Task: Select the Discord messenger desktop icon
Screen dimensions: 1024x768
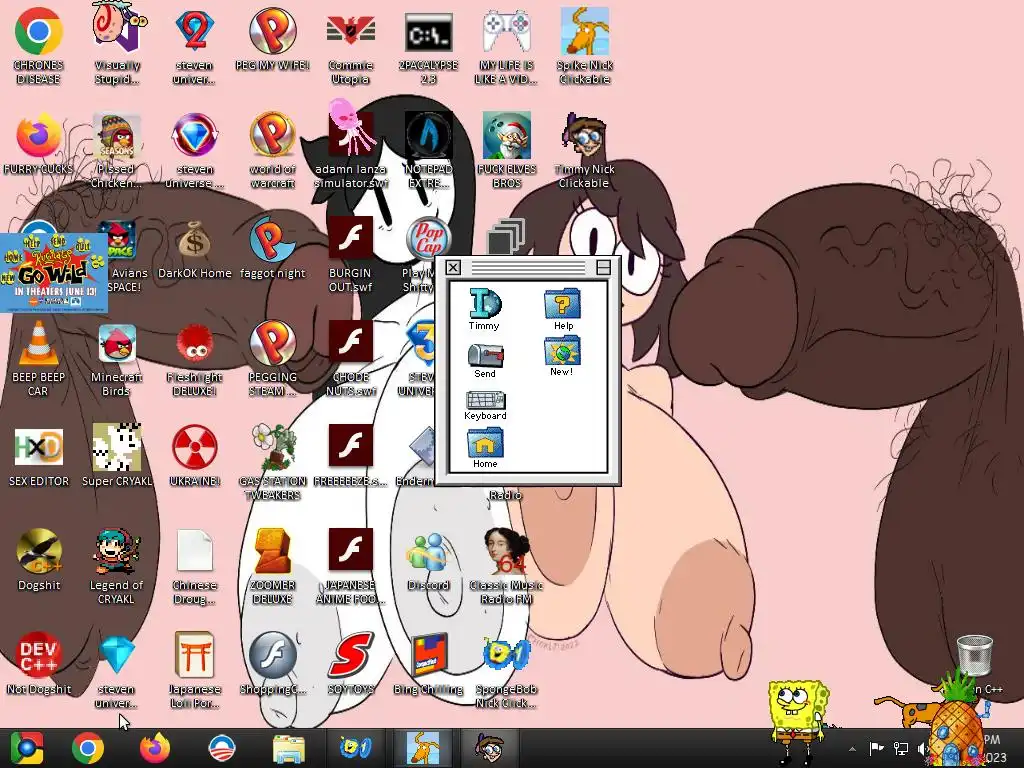Action: [x=428, y=560]
